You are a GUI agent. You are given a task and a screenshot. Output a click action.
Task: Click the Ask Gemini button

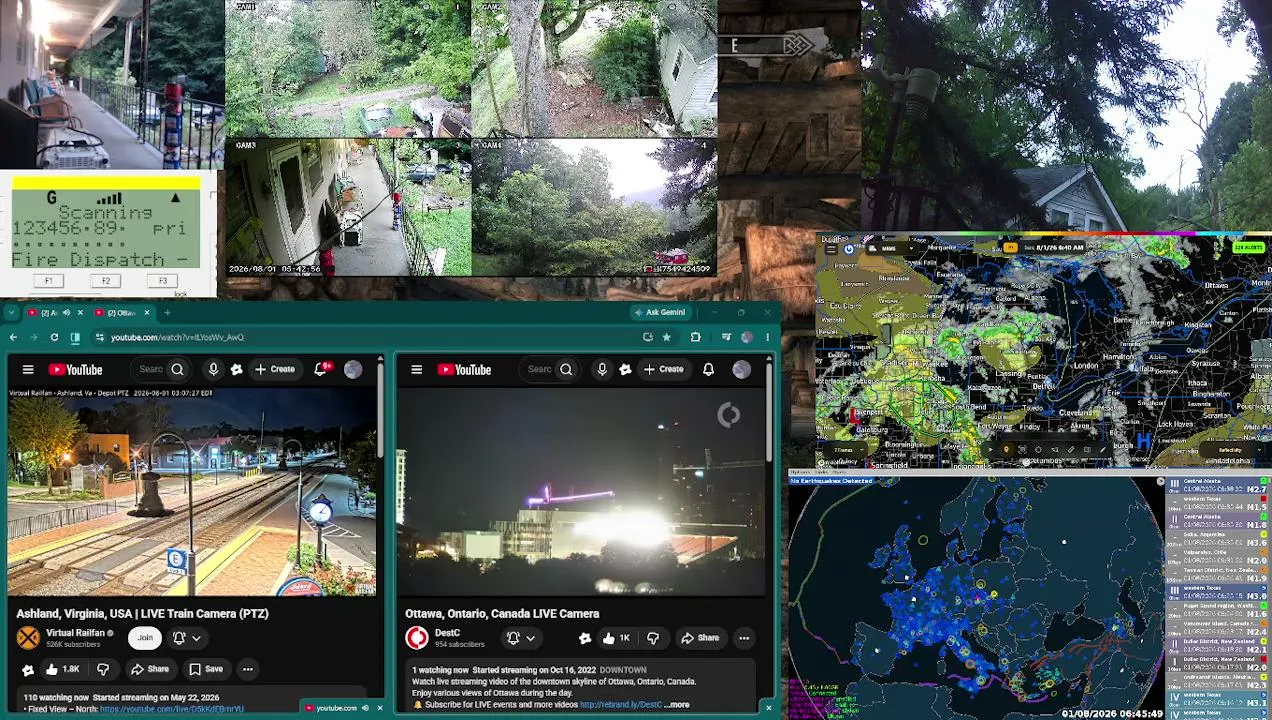click(x=659, y=312)
